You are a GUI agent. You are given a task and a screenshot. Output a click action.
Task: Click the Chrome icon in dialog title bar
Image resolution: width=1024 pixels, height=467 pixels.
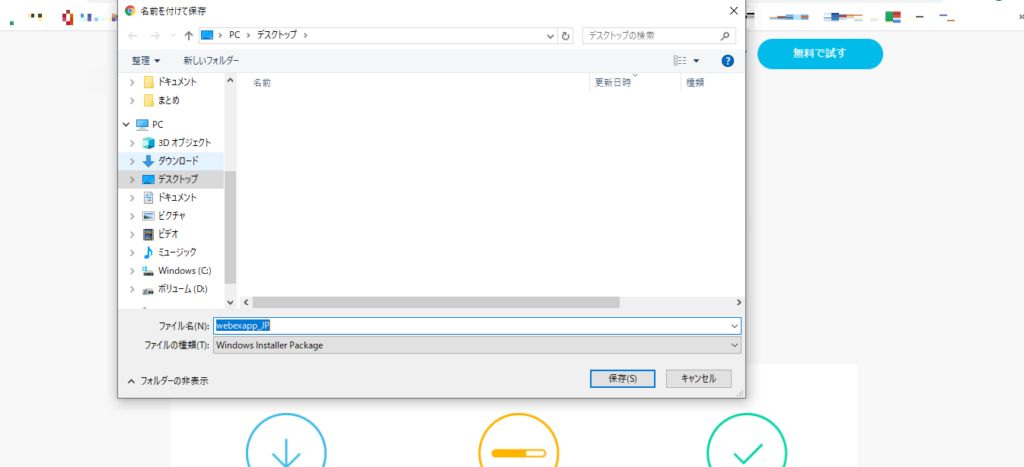(130, 10)
